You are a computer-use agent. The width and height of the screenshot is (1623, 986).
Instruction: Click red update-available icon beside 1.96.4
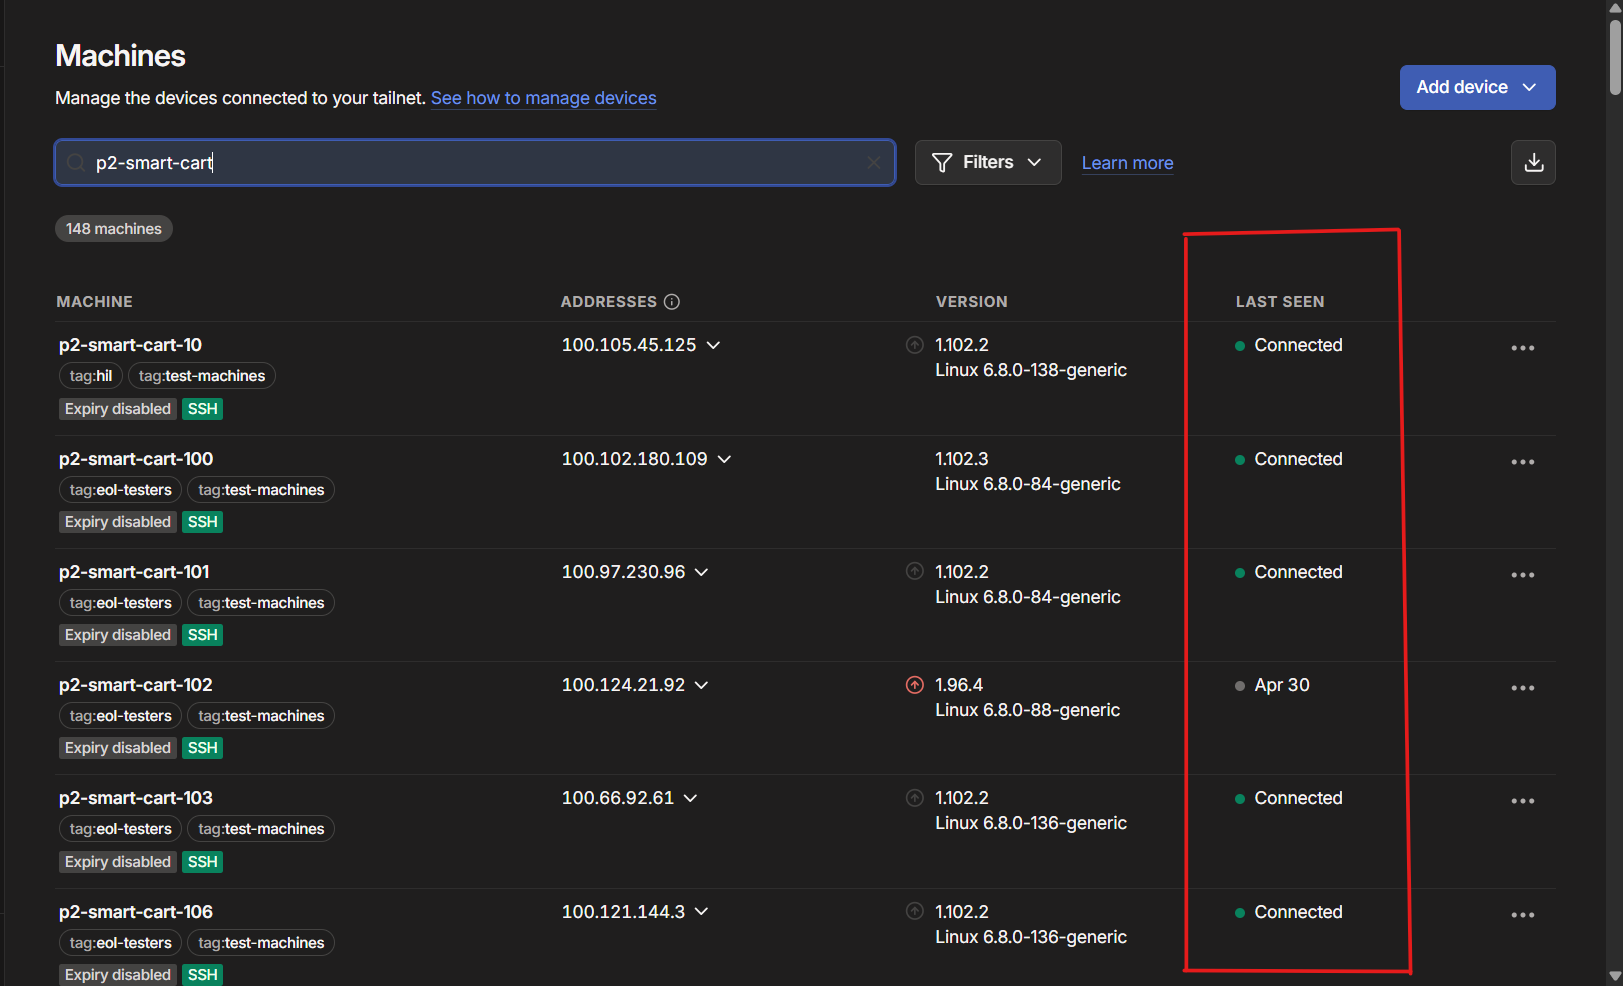click(x=914, y=685)
